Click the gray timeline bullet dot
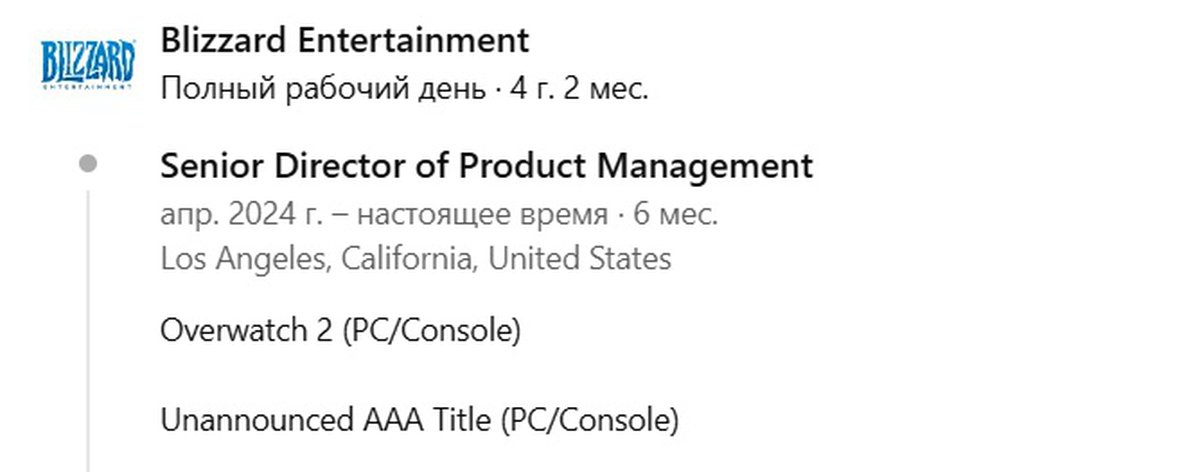1200x472 pixels. click(88, 164)
